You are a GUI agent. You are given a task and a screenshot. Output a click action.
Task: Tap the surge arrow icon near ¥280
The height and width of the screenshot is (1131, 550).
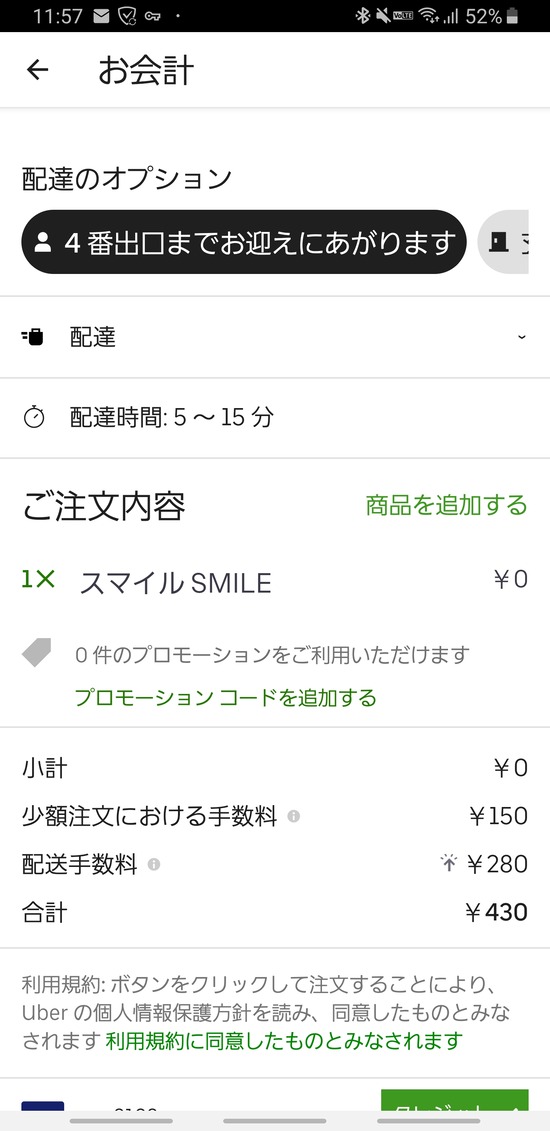point(449,863)
